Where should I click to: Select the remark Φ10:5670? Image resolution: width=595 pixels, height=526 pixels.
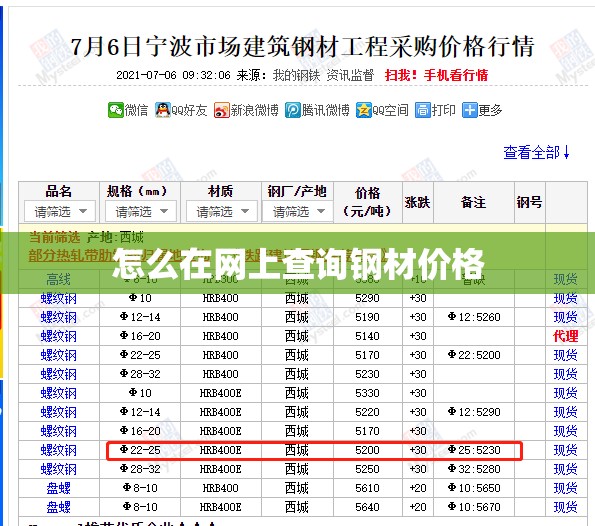(474, 507)
